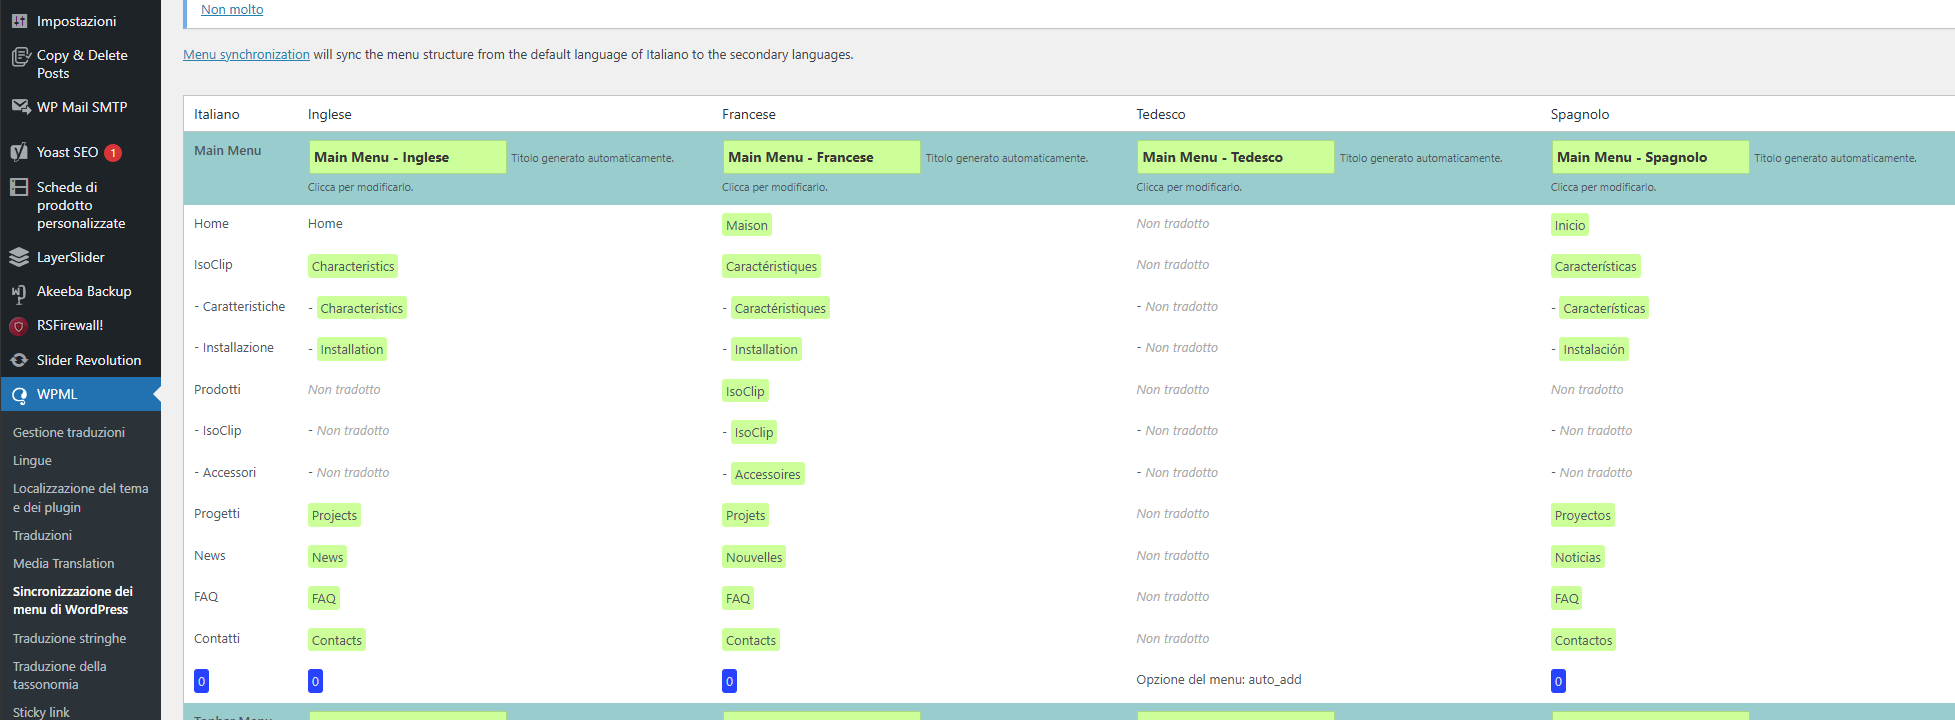This screenshot has height=720, width=1955.
Task: Open Gestione traduzioni submenu
Action: (x=69, y=432)
